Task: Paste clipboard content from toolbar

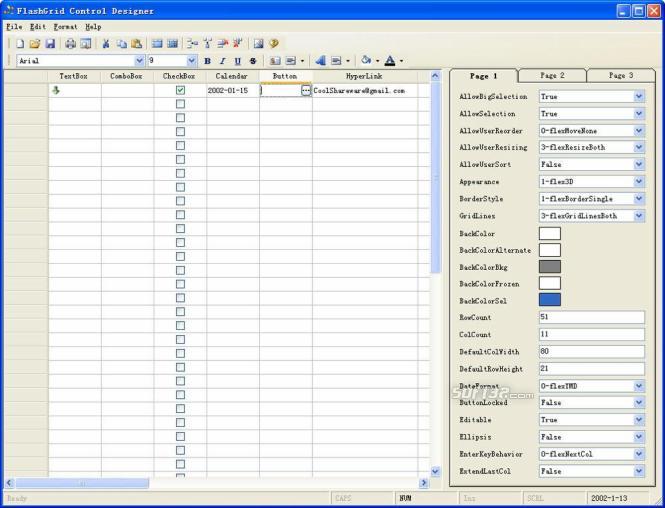Action: click(137, 44)
